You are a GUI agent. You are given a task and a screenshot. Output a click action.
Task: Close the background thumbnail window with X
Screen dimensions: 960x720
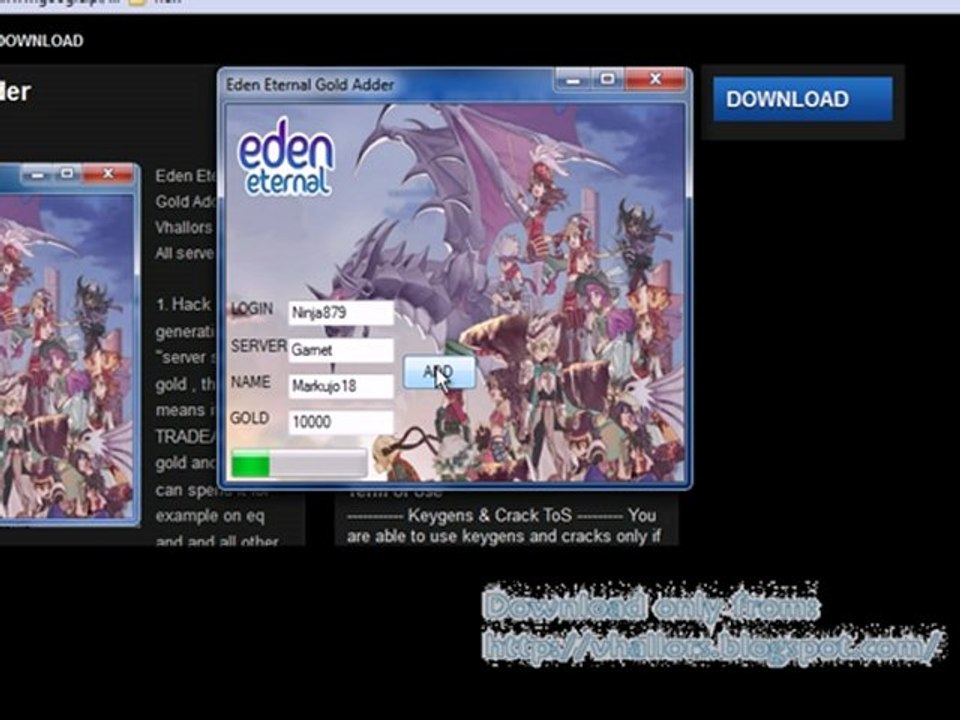(108, 174)
